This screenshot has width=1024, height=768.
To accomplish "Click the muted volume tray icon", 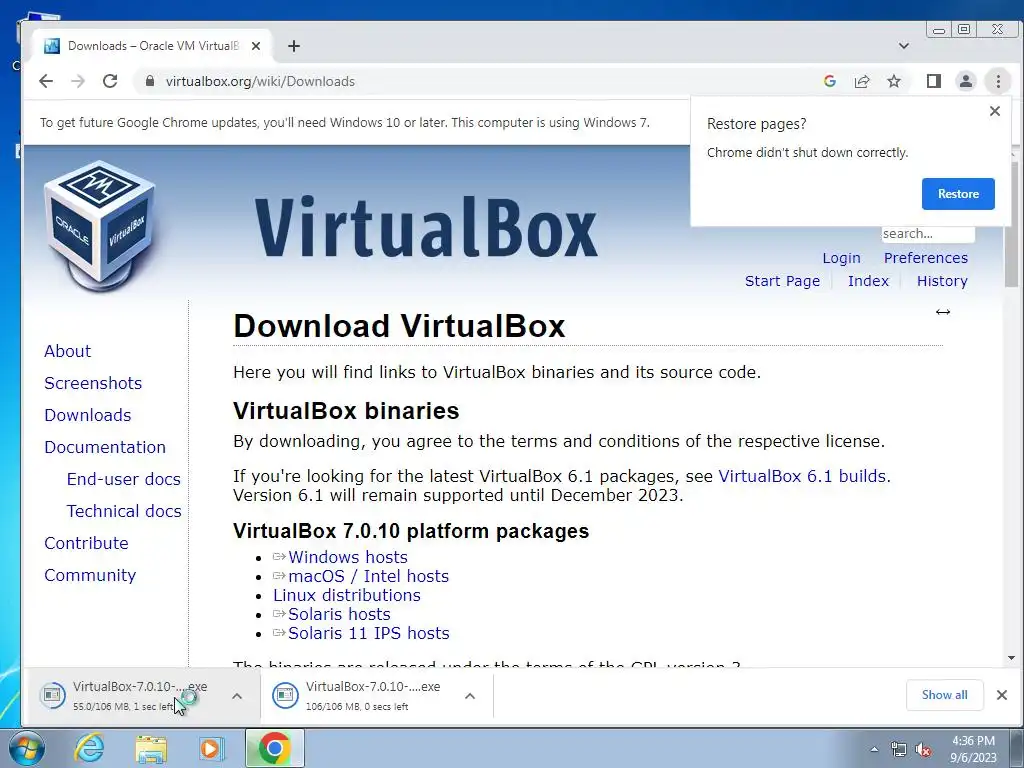I will coord(923,749).
